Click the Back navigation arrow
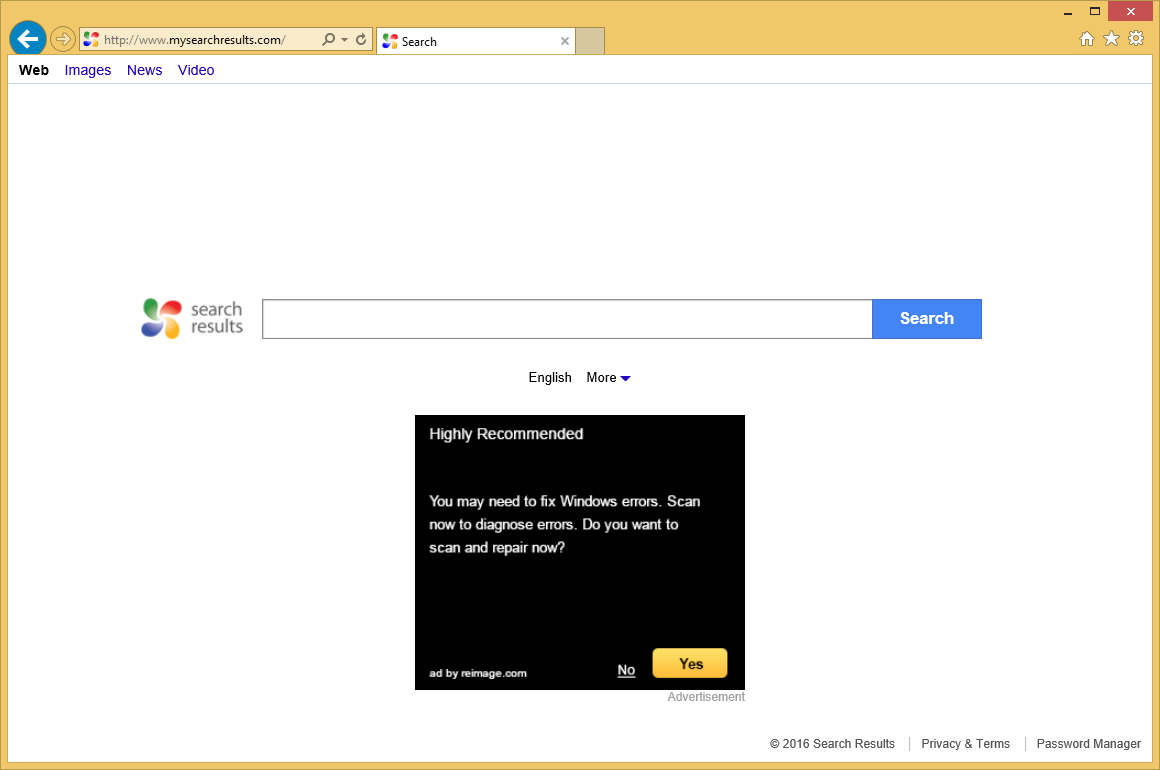The image size is (1160, 770). [27, 38]
